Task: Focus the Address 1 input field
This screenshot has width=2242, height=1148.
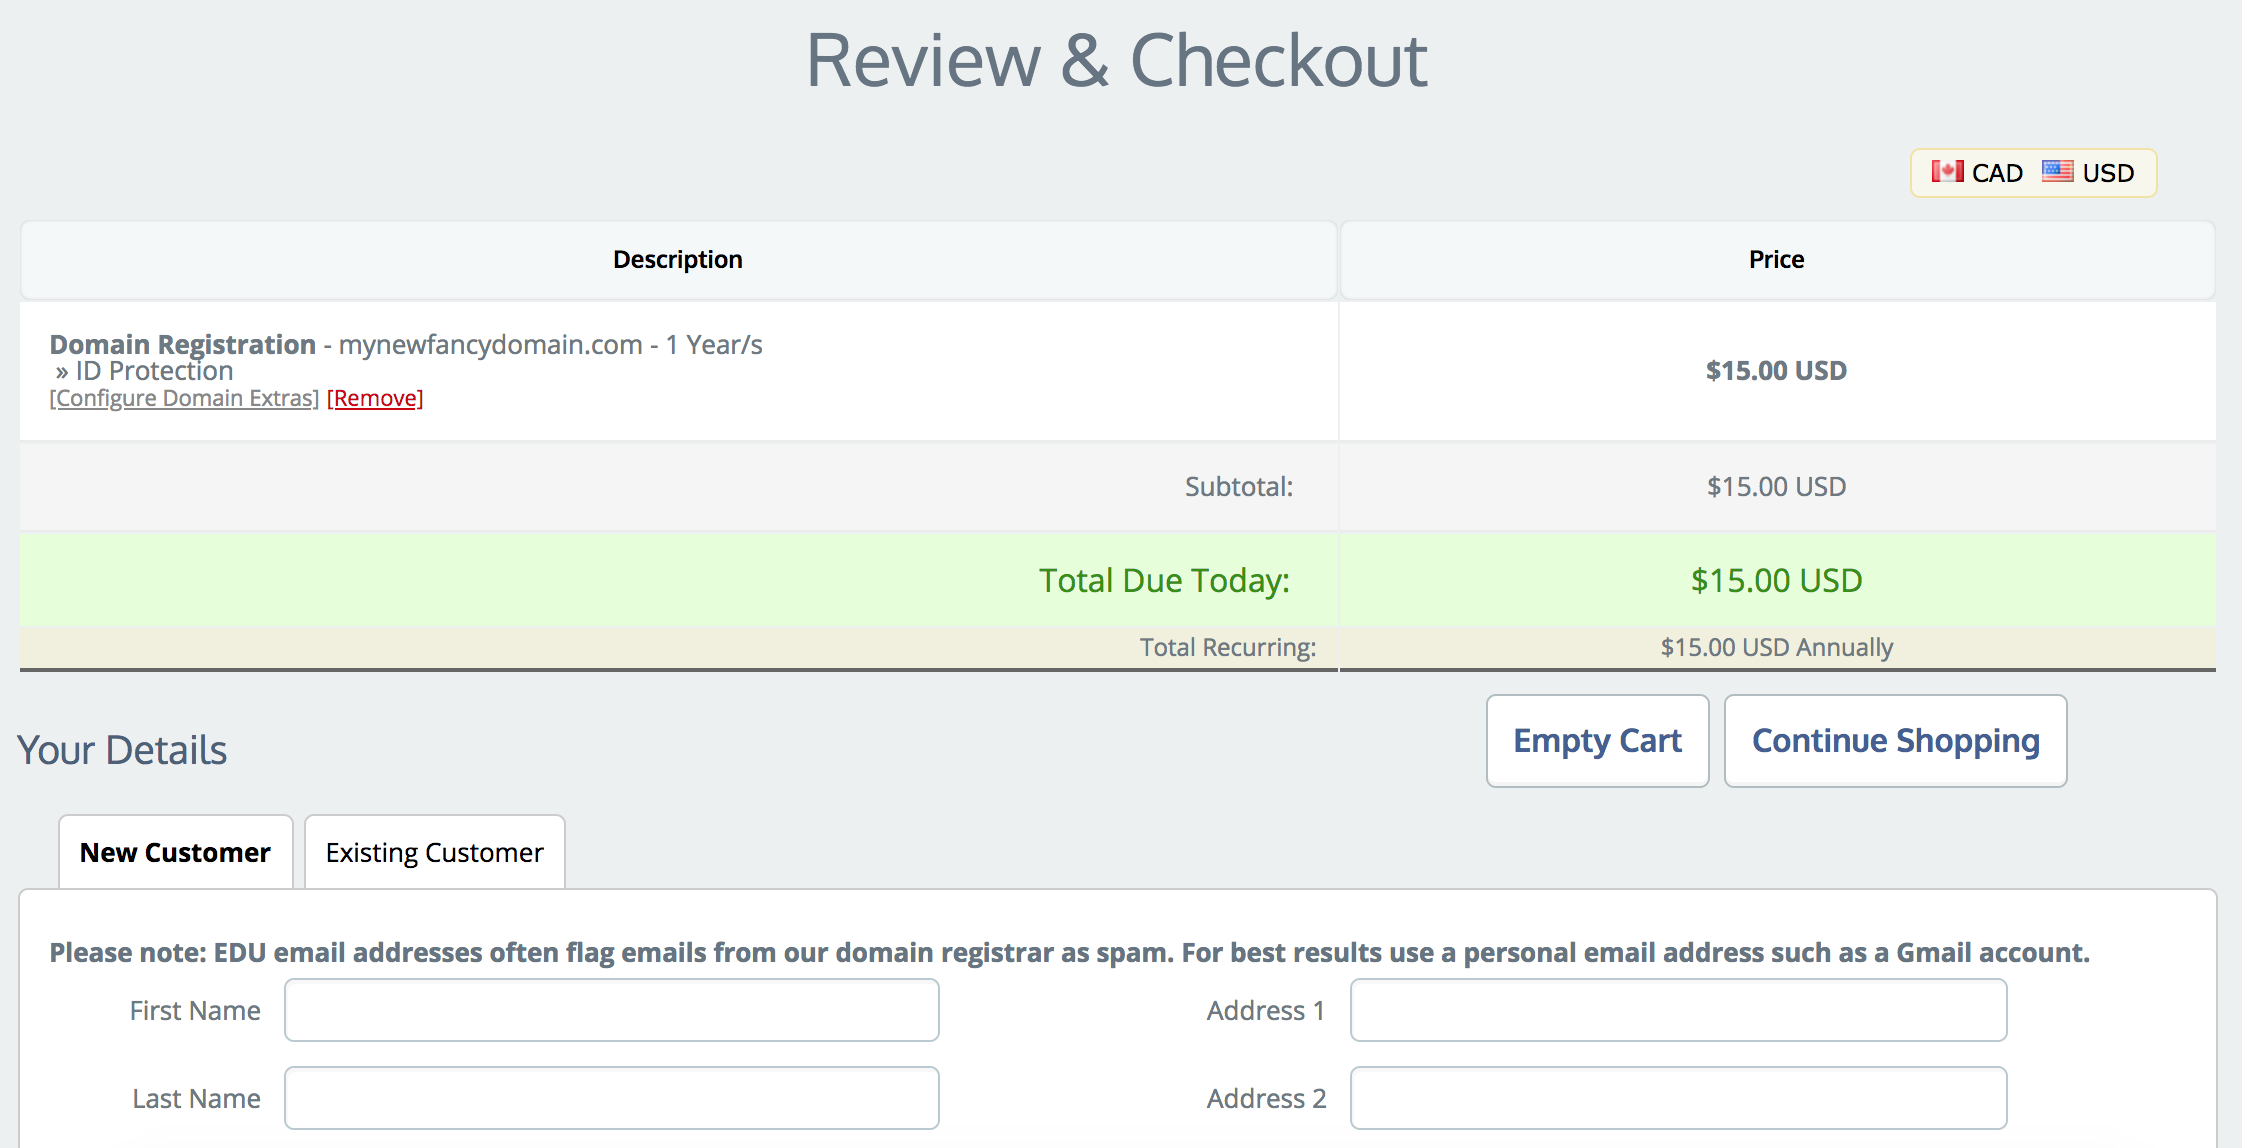Action: (1678, 1010)
